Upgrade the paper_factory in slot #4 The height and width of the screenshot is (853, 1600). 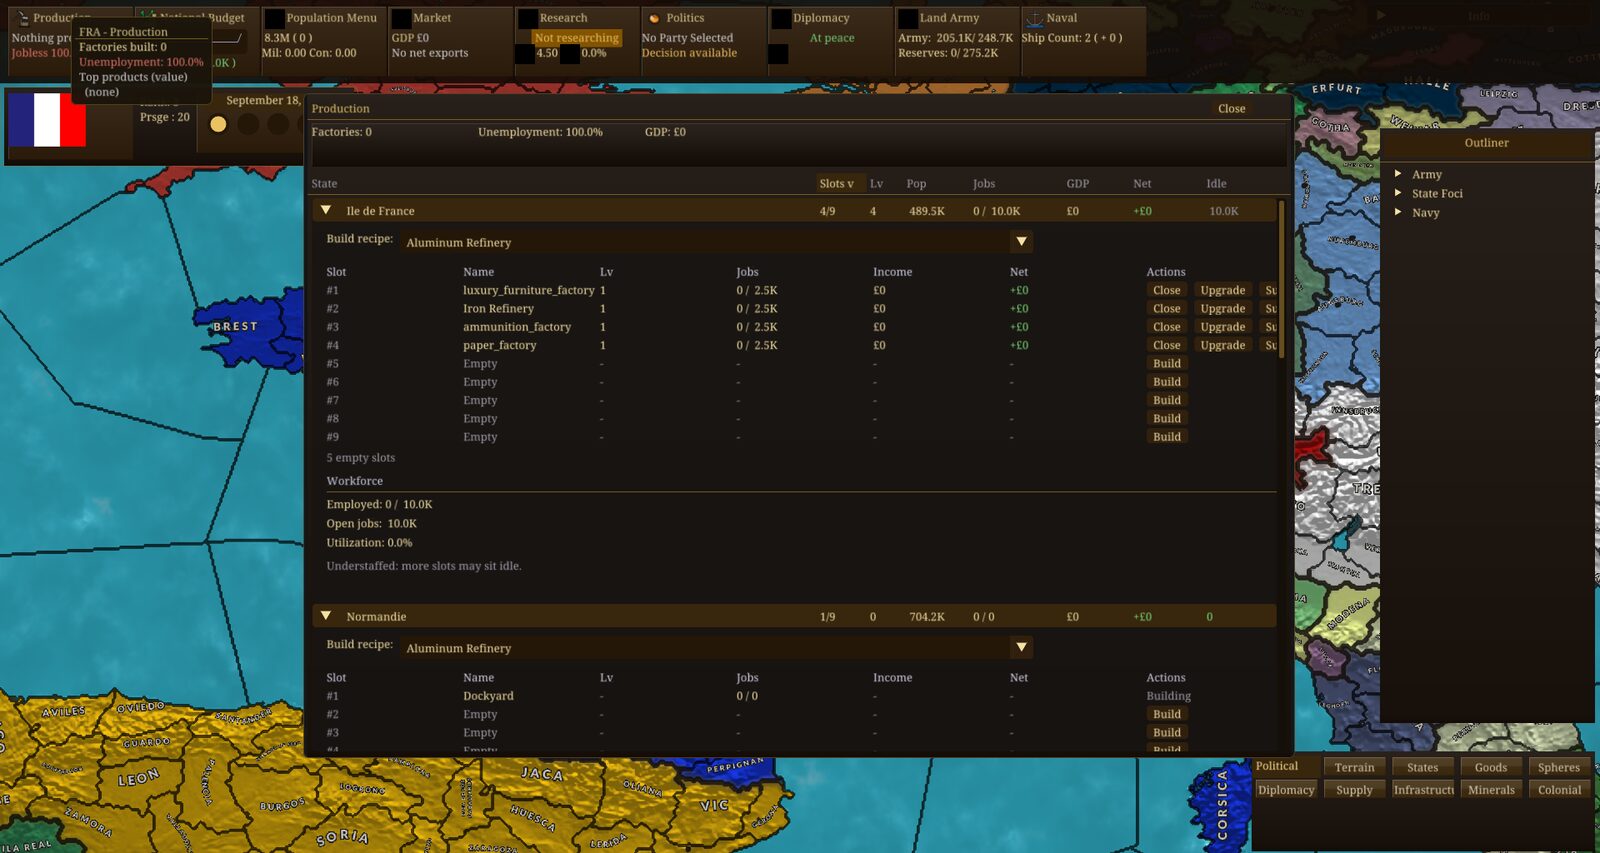click(1222, 345)
